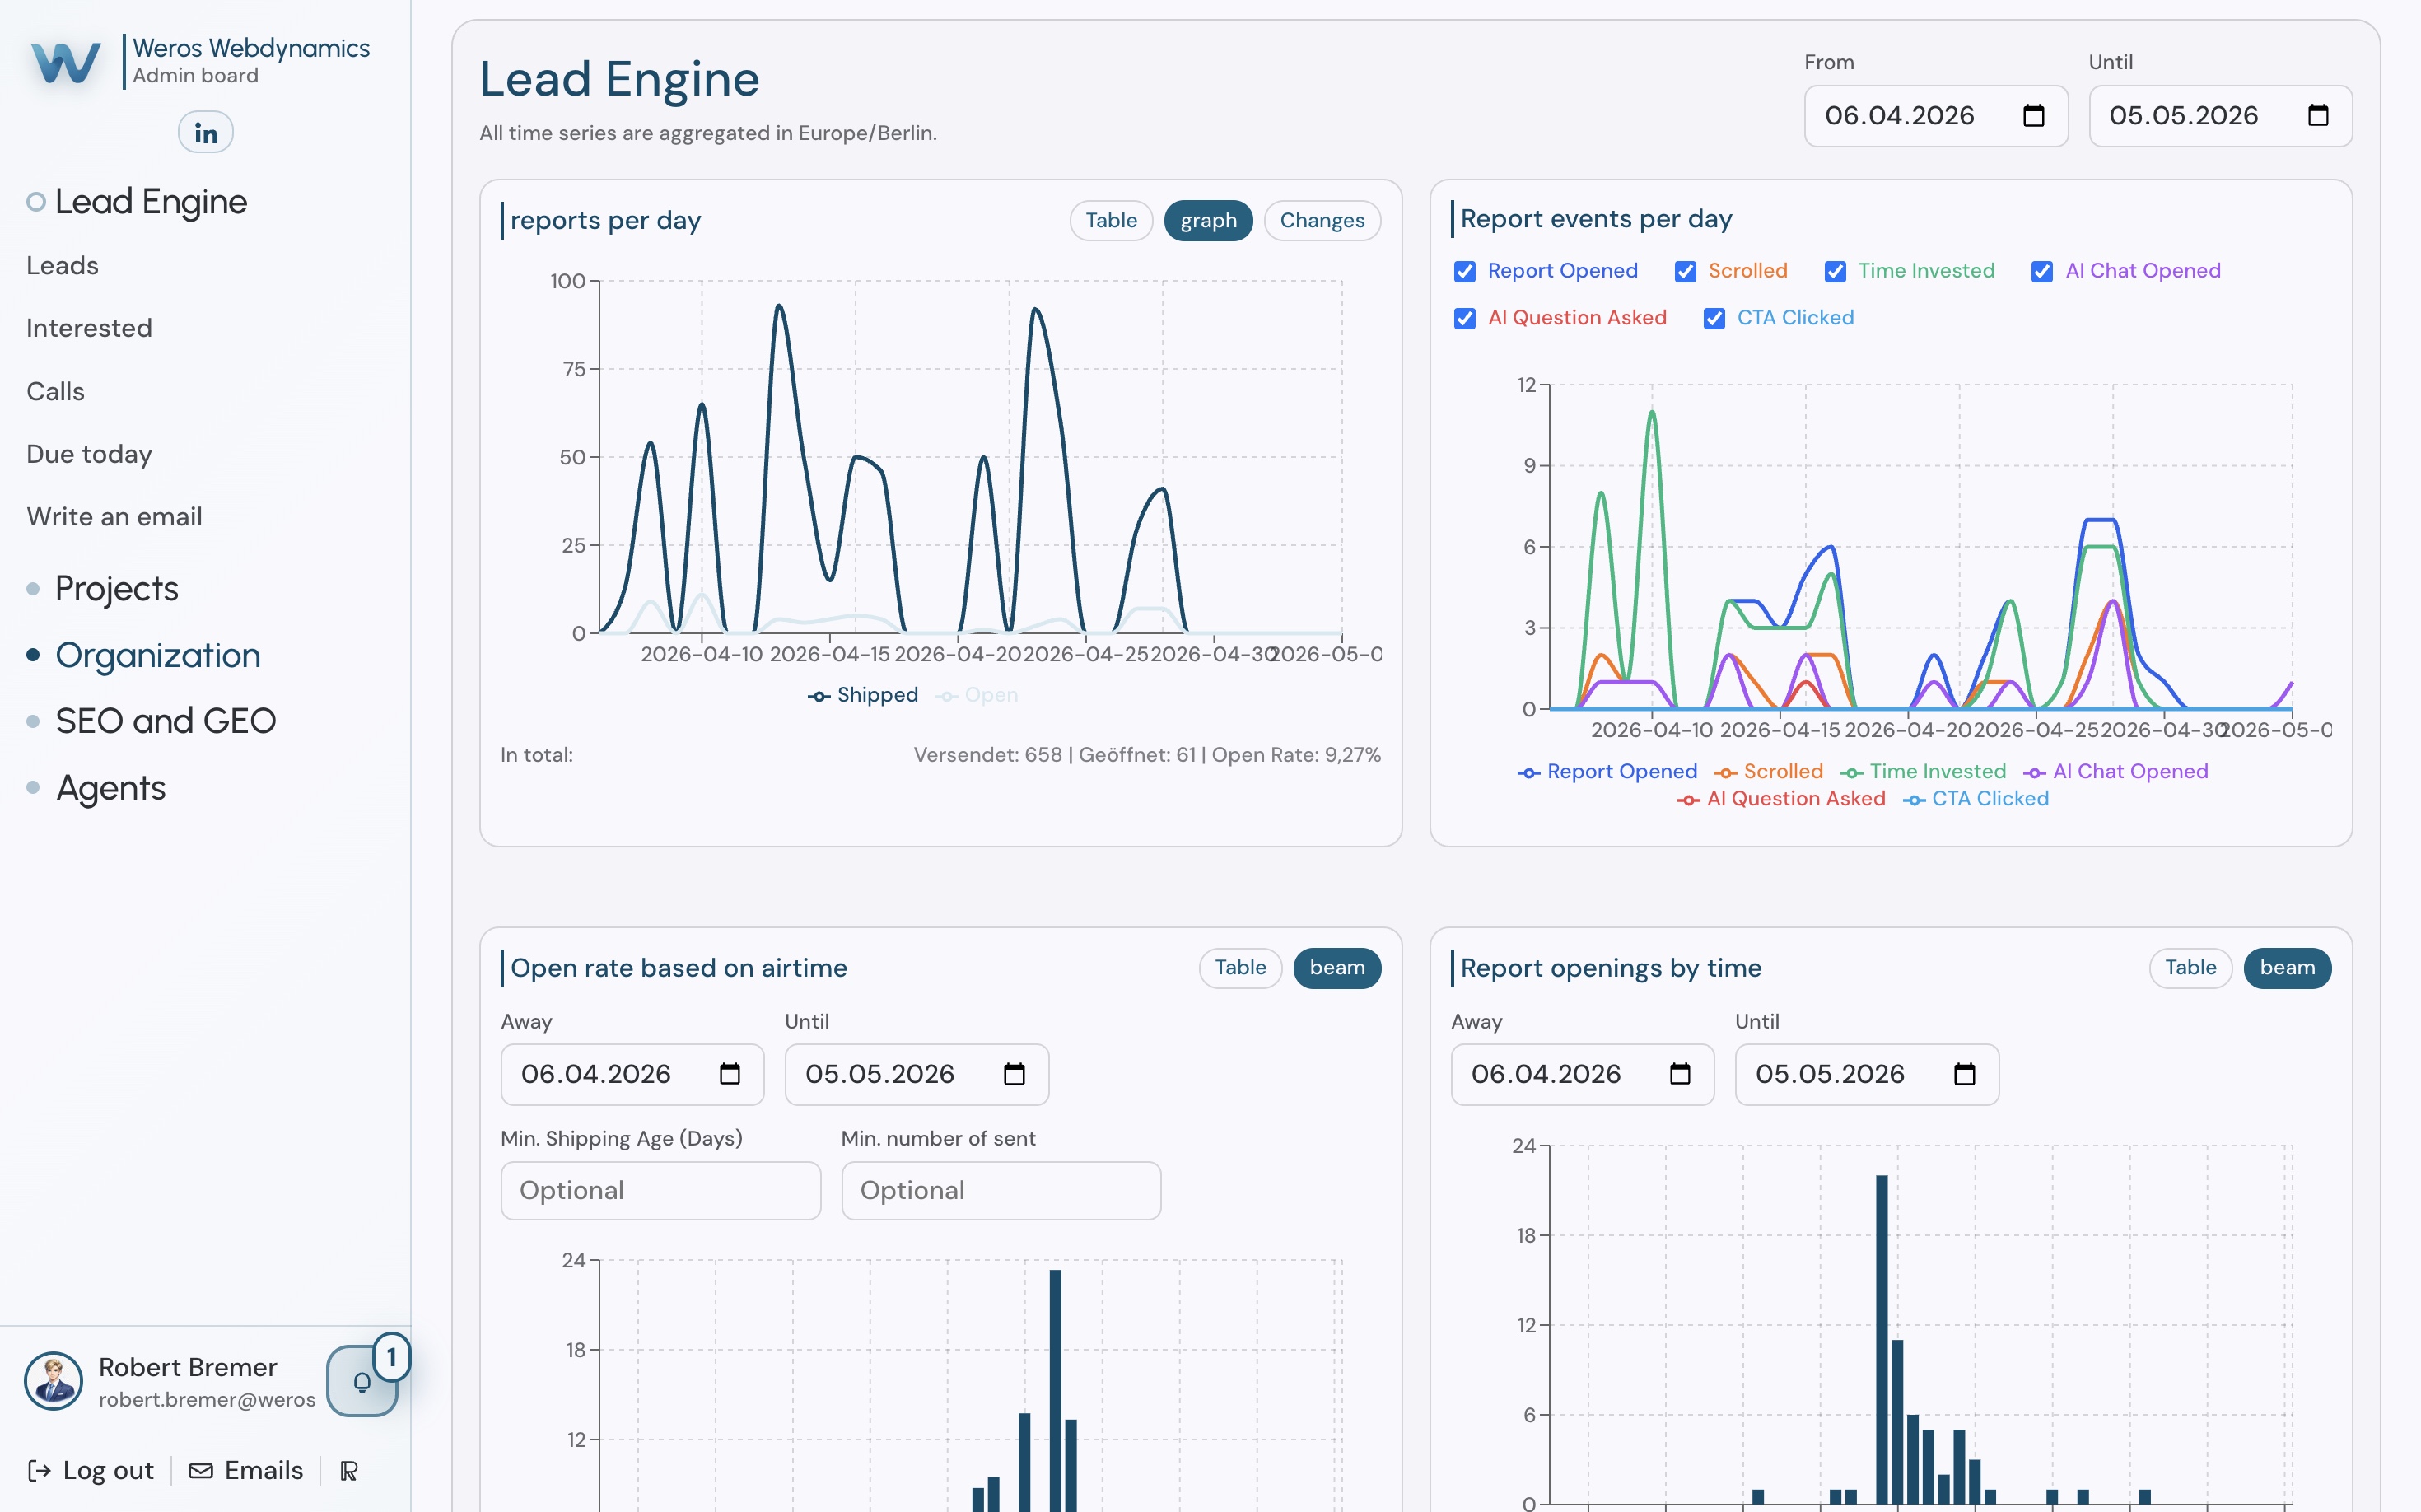Open calendar icon in openings Until date

point(1964,1074)
